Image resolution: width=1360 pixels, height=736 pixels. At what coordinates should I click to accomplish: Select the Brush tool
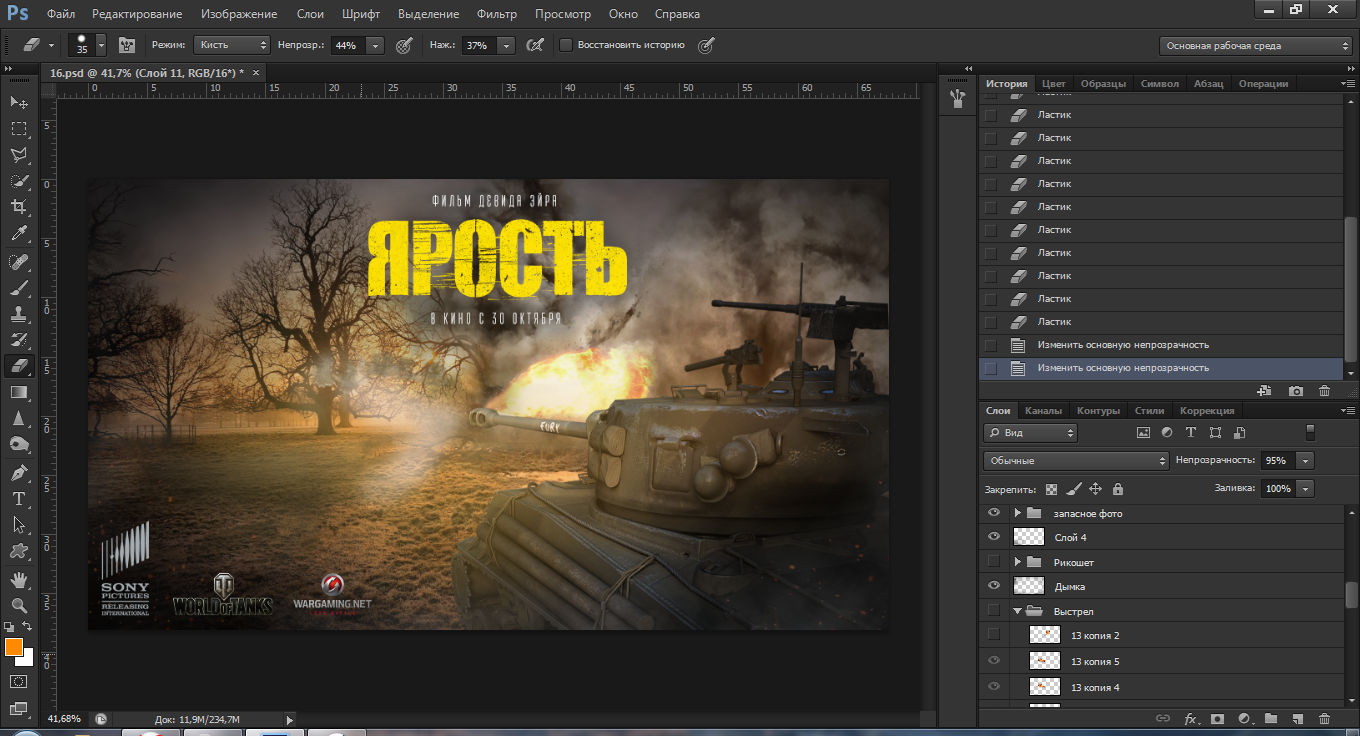18,288
